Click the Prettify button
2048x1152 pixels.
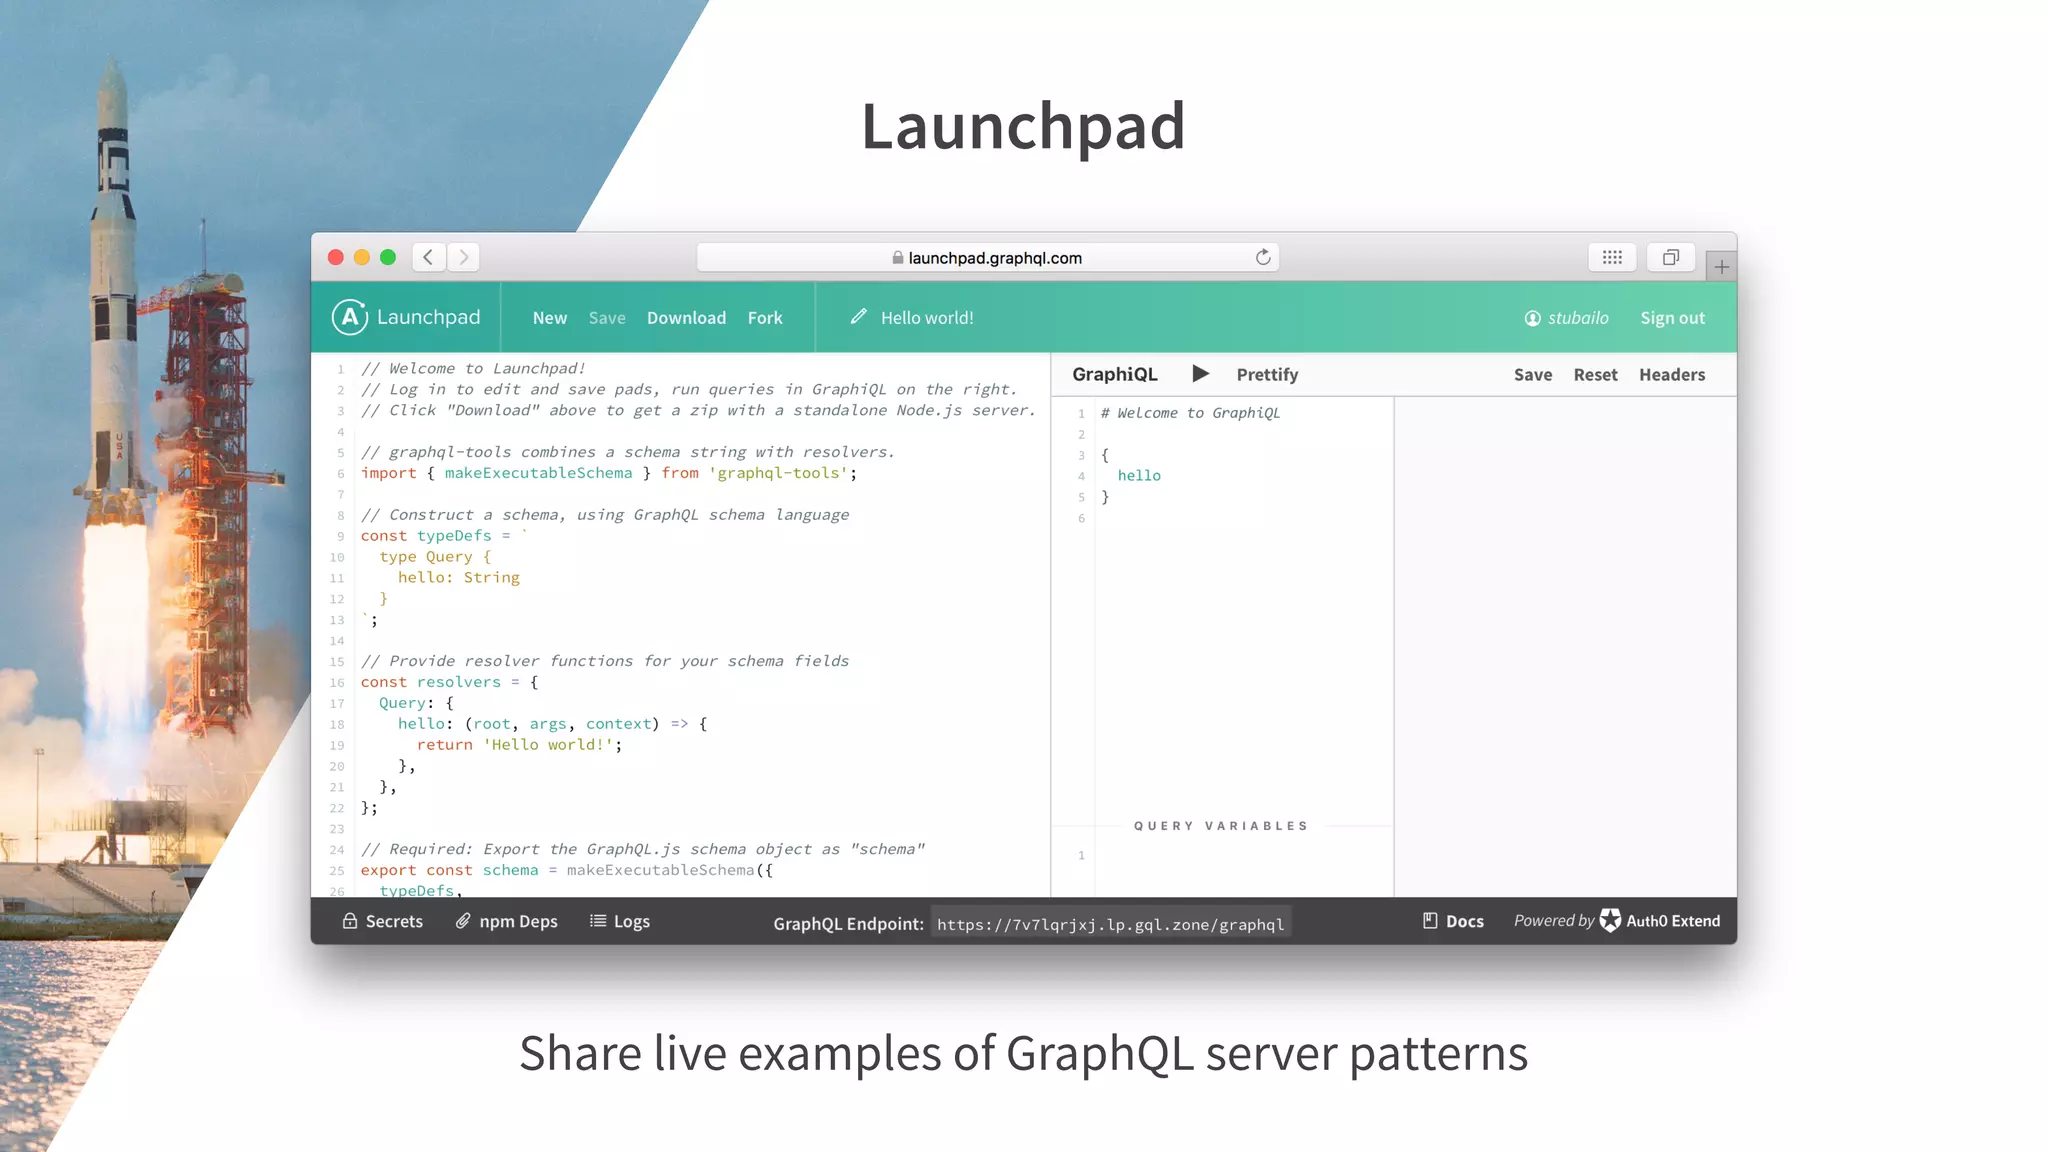point(1267,375)
